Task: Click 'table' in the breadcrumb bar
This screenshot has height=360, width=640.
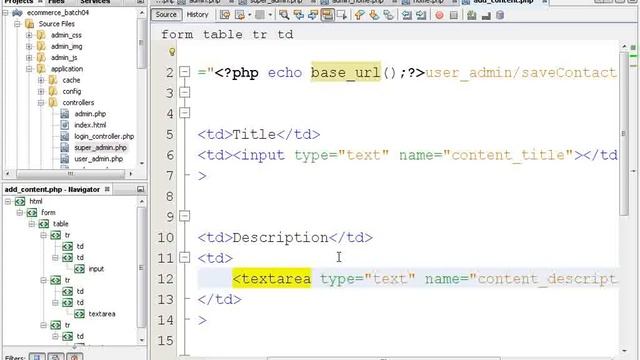Action: tap(222, 34)
